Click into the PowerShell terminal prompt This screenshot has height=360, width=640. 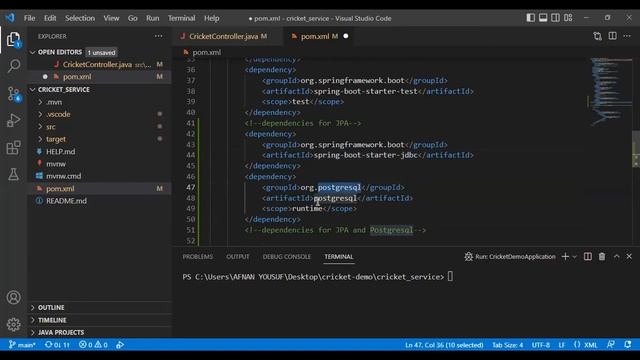tap(450, 277)
